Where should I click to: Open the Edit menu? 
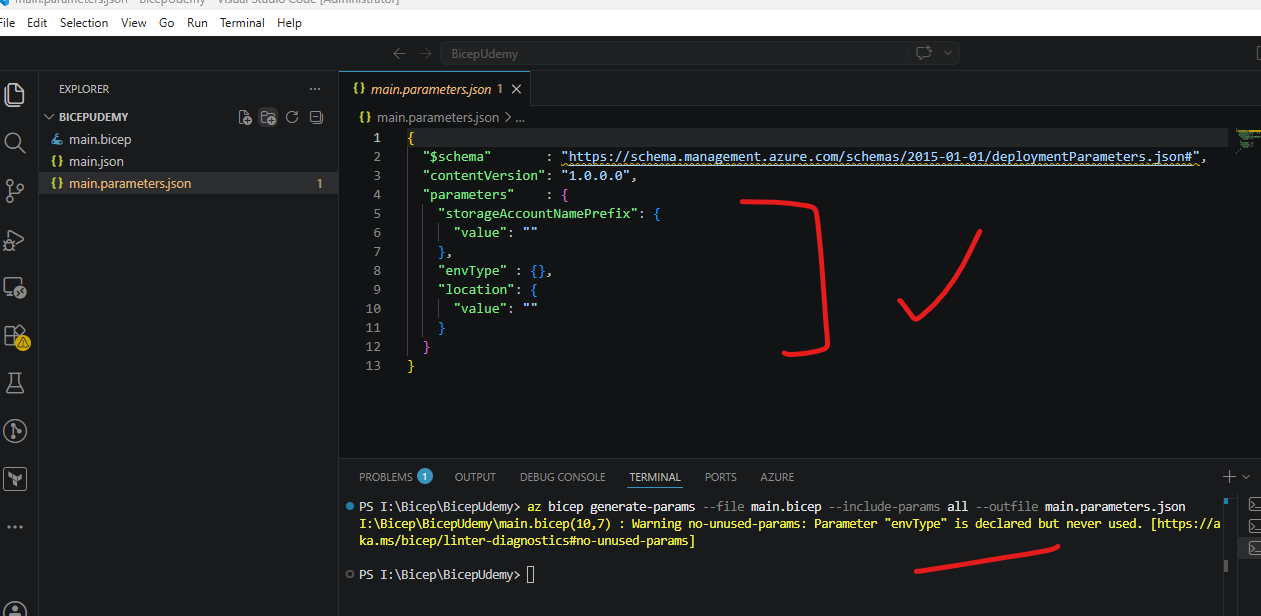pos(37,23)
